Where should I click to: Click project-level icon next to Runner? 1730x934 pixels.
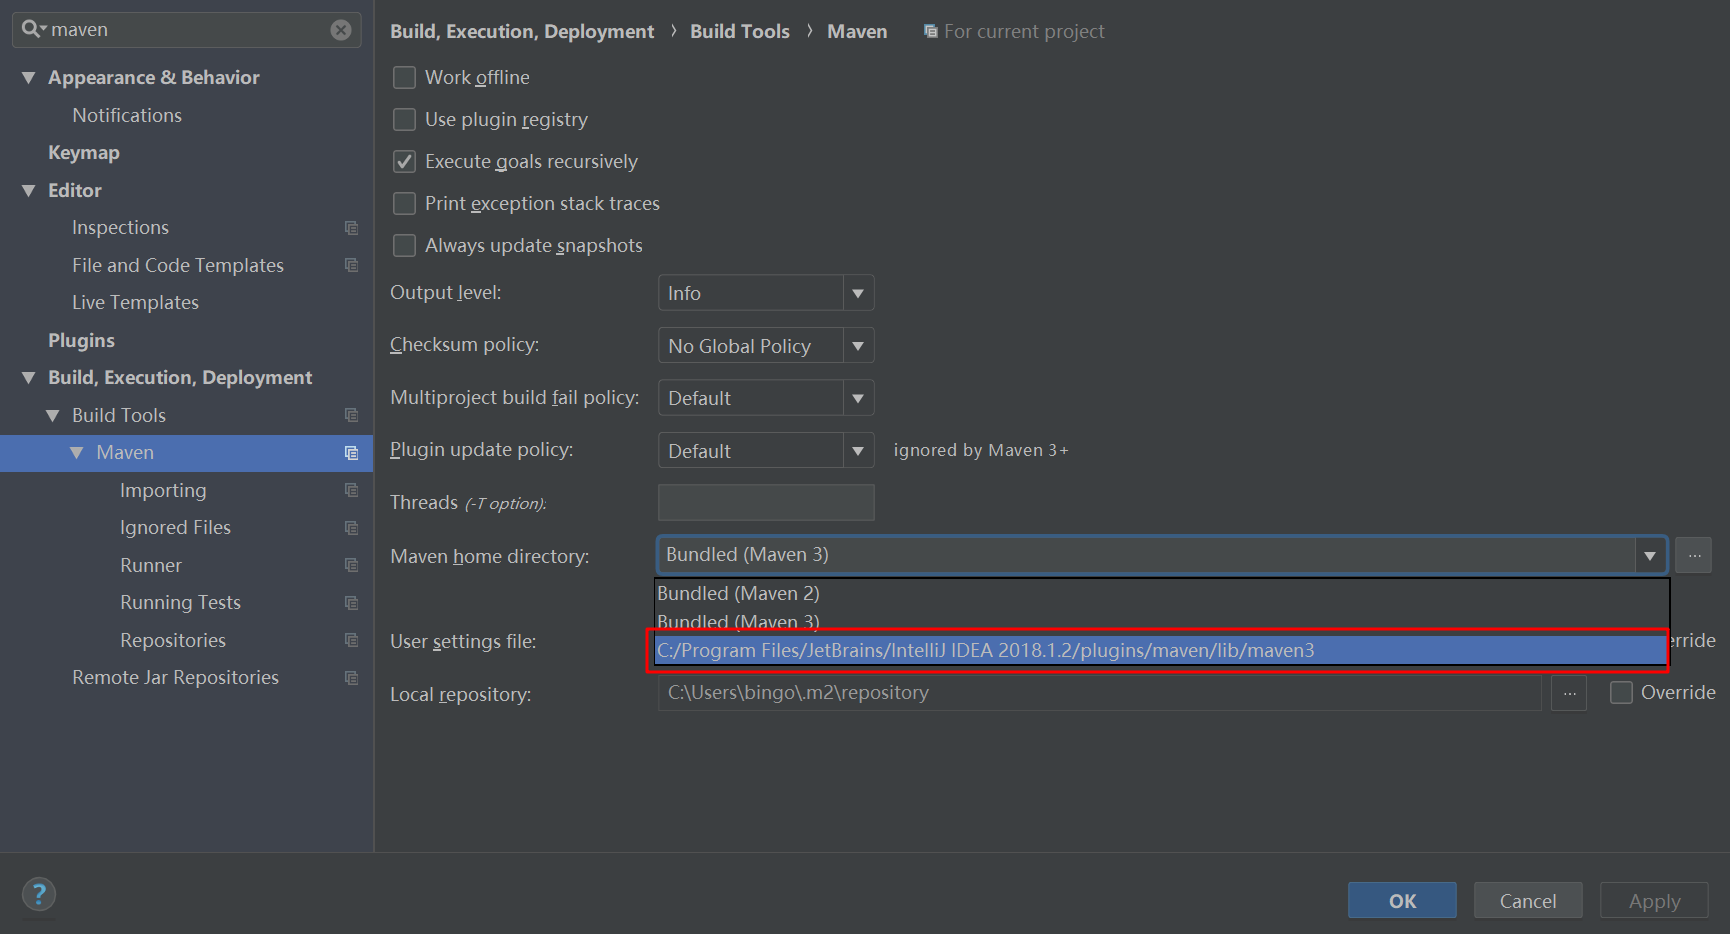coord(351,565)
